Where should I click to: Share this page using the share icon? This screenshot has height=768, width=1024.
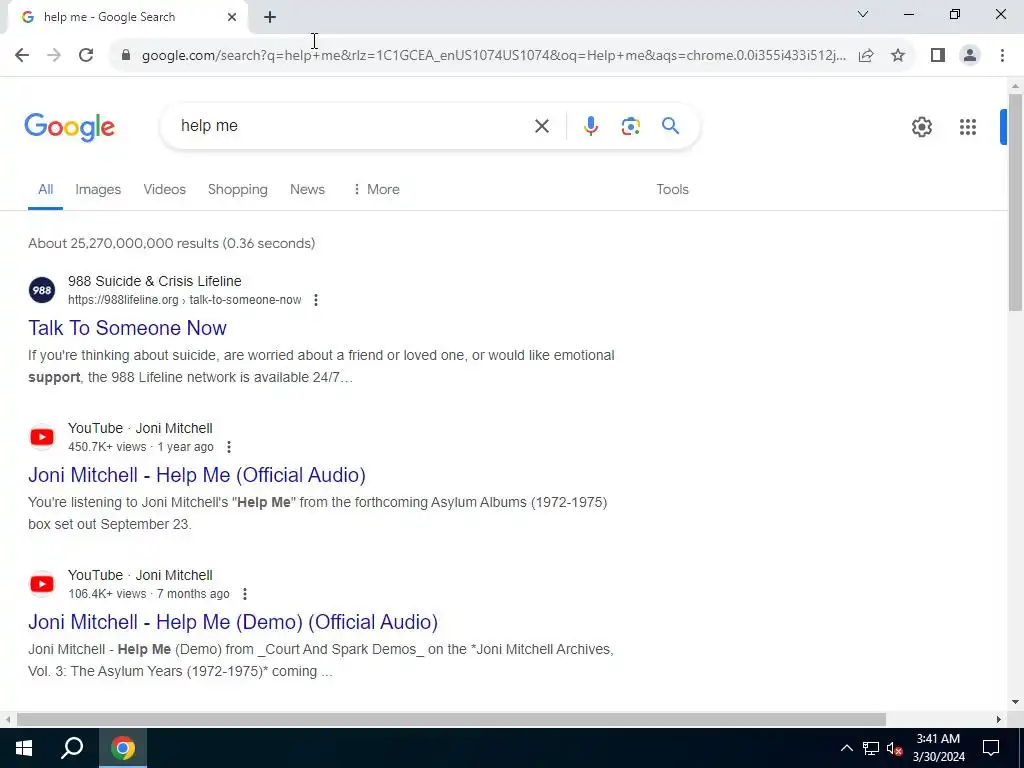coord(866,56)
